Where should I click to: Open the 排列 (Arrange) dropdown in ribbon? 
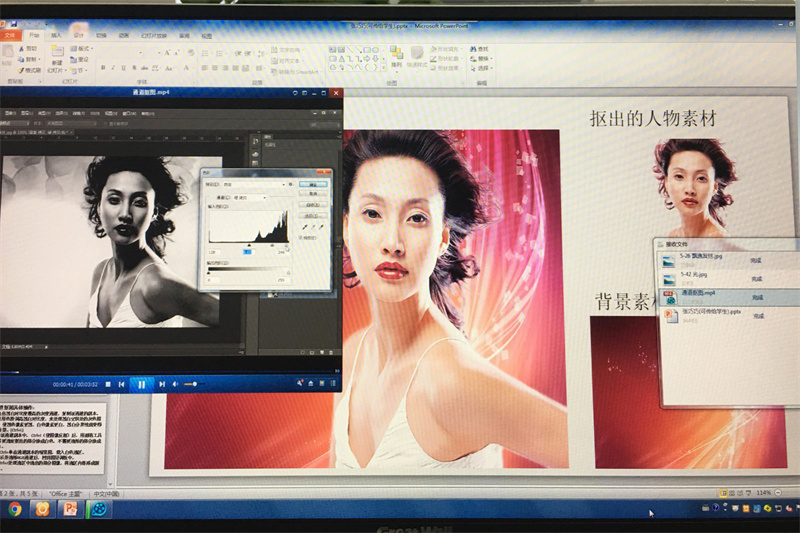[x=397, y=64]
